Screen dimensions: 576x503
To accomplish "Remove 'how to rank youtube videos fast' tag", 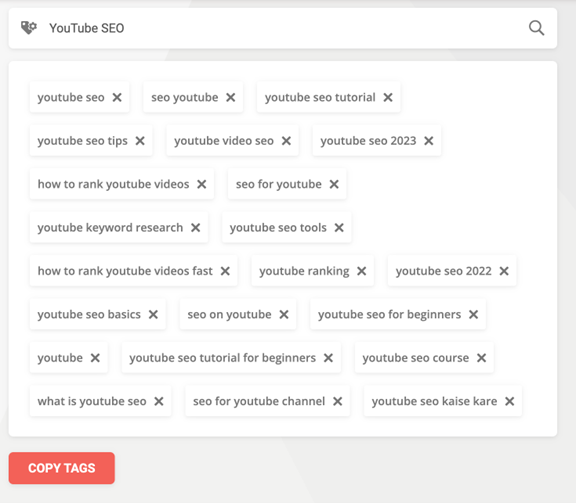I will point(225,271).
